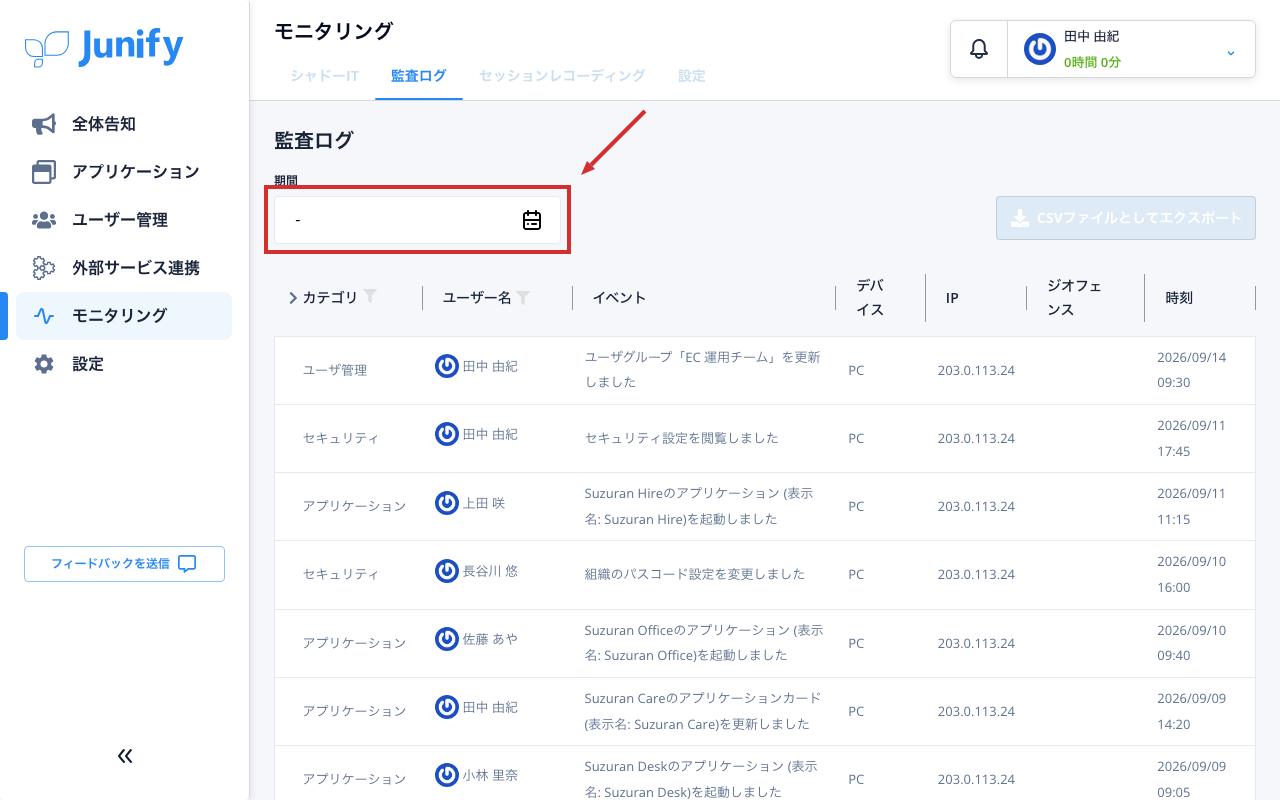Screen dimensions: 1280x800
Task: Select event text 組織のパスコード設定を変更しました
Action: coord(695,574)
